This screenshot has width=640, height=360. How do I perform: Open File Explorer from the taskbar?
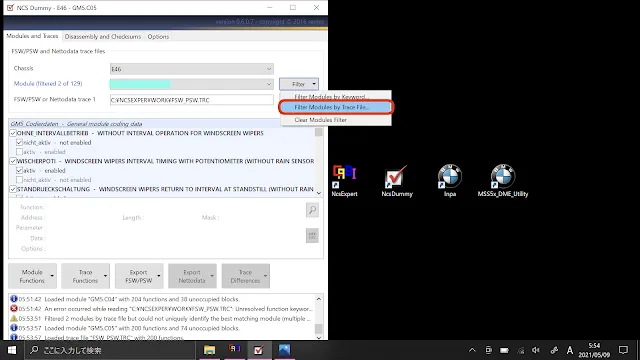(x=209, y=350)
